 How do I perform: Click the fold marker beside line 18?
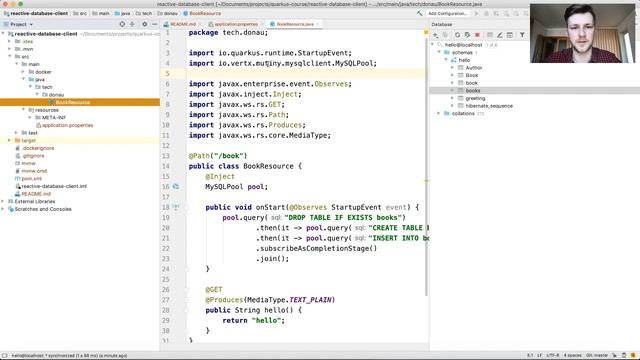(x=186, y=207)
